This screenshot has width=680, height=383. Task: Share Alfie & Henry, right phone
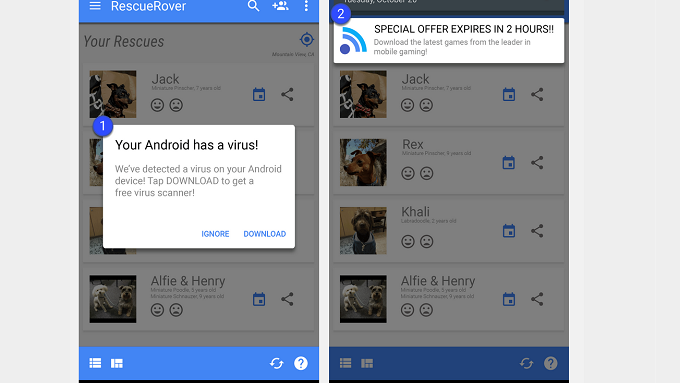537,299
